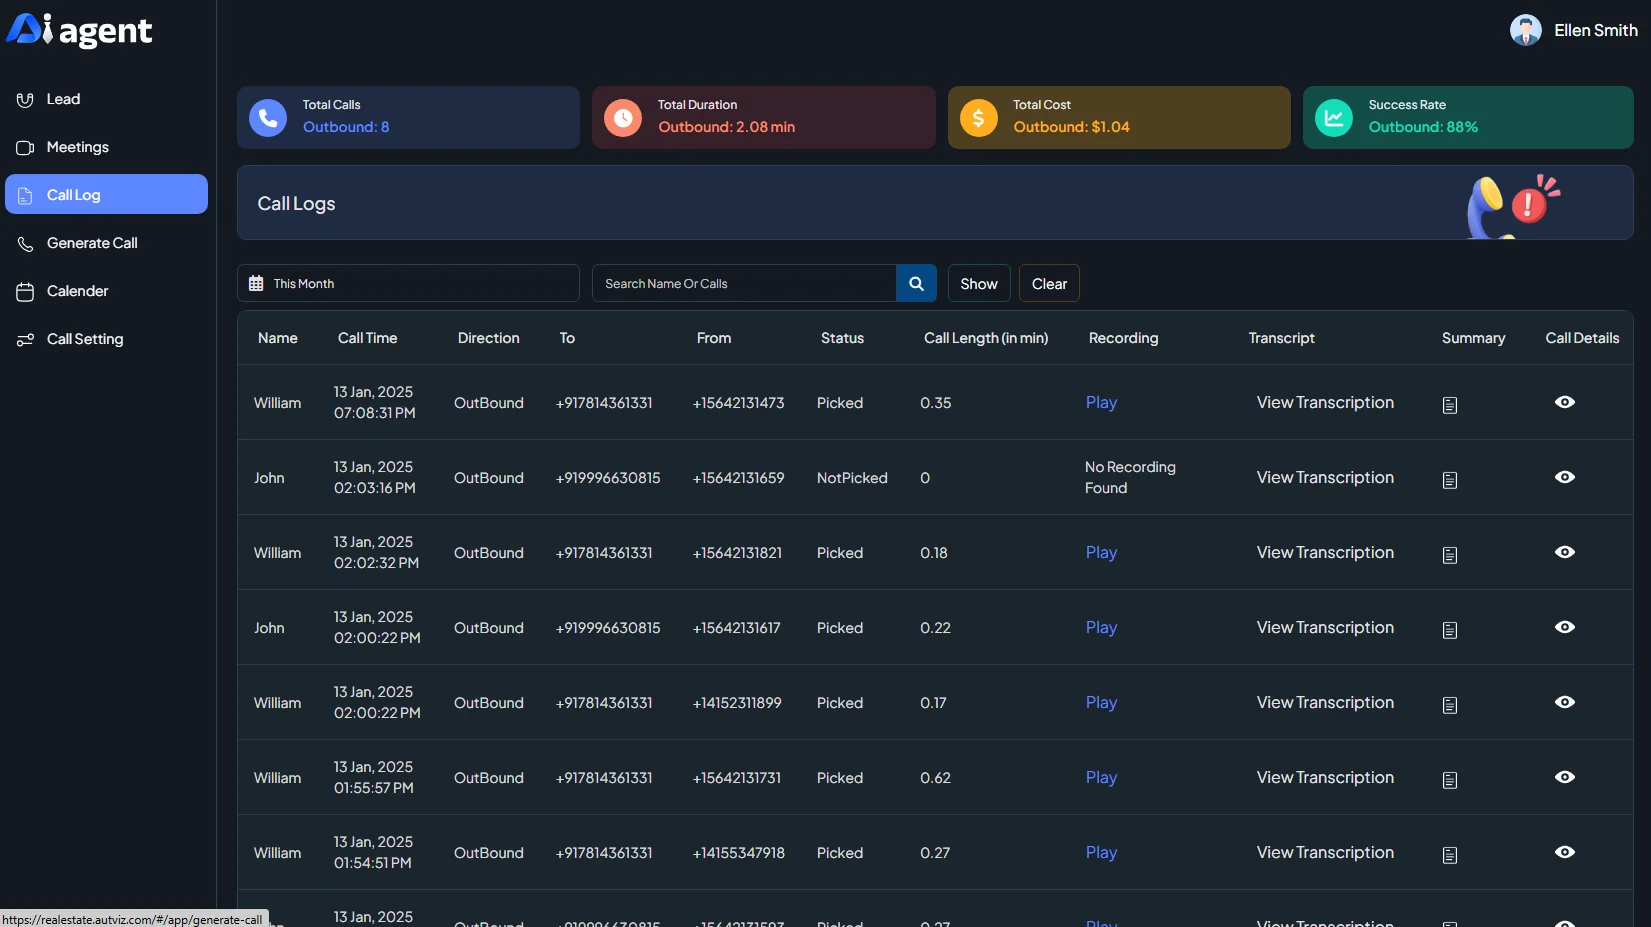Open the Meetings sidebar menu item
Image resolution: width=1651 pixels, height=927 pixels.
(106, 147)
